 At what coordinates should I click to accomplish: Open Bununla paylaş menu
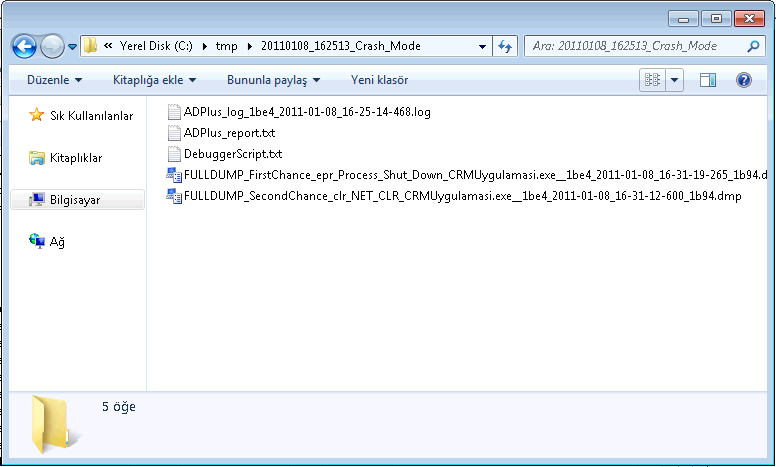pyautogui.click(x=273, y=80)
